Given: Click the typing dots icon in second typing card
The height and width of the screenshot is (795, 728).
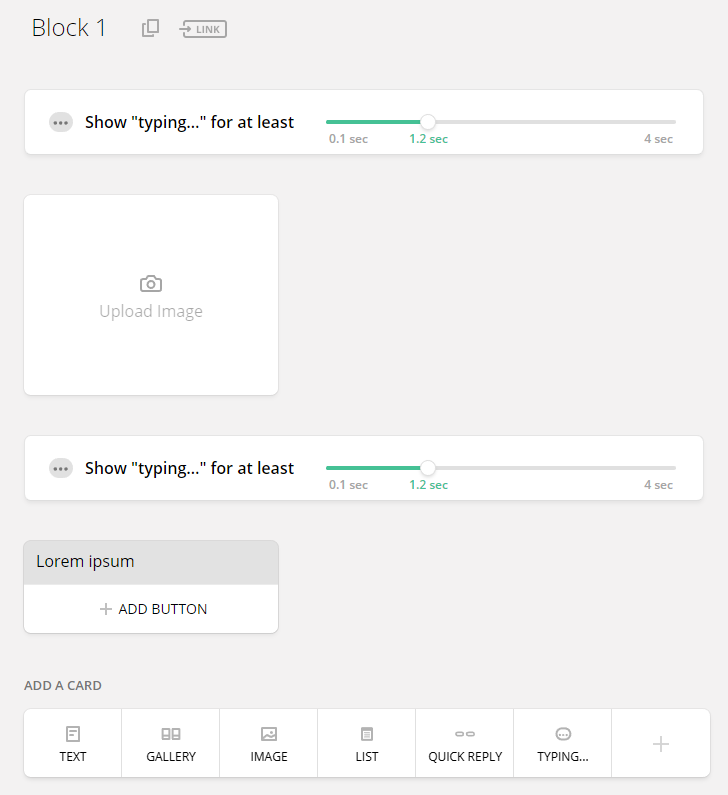Looking at the screenshot, I should [61, 468].
